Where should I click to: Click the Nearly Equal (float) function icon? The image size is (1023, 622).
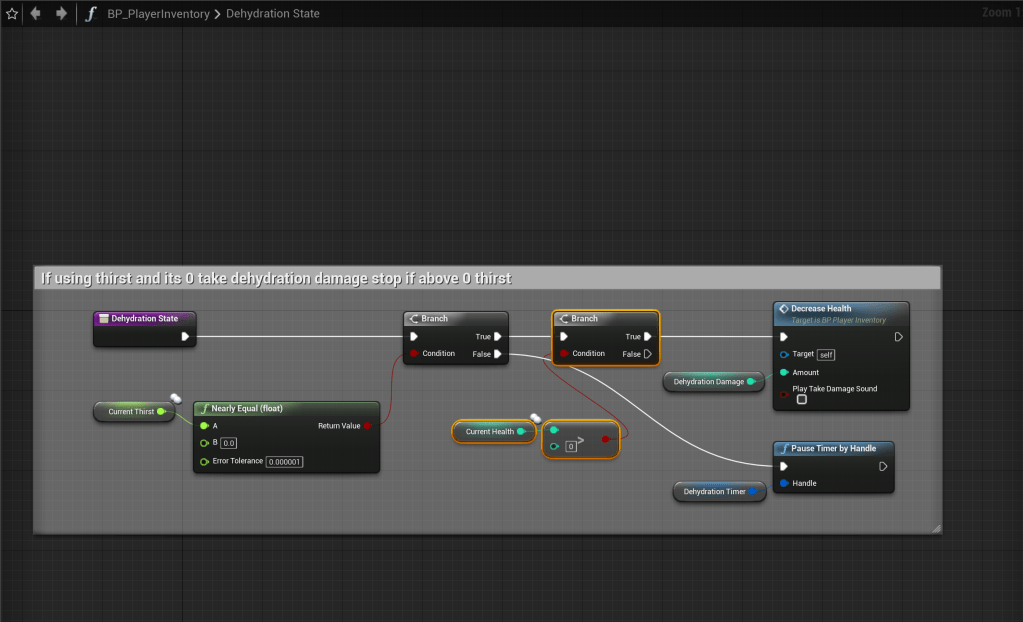point(204,409)
